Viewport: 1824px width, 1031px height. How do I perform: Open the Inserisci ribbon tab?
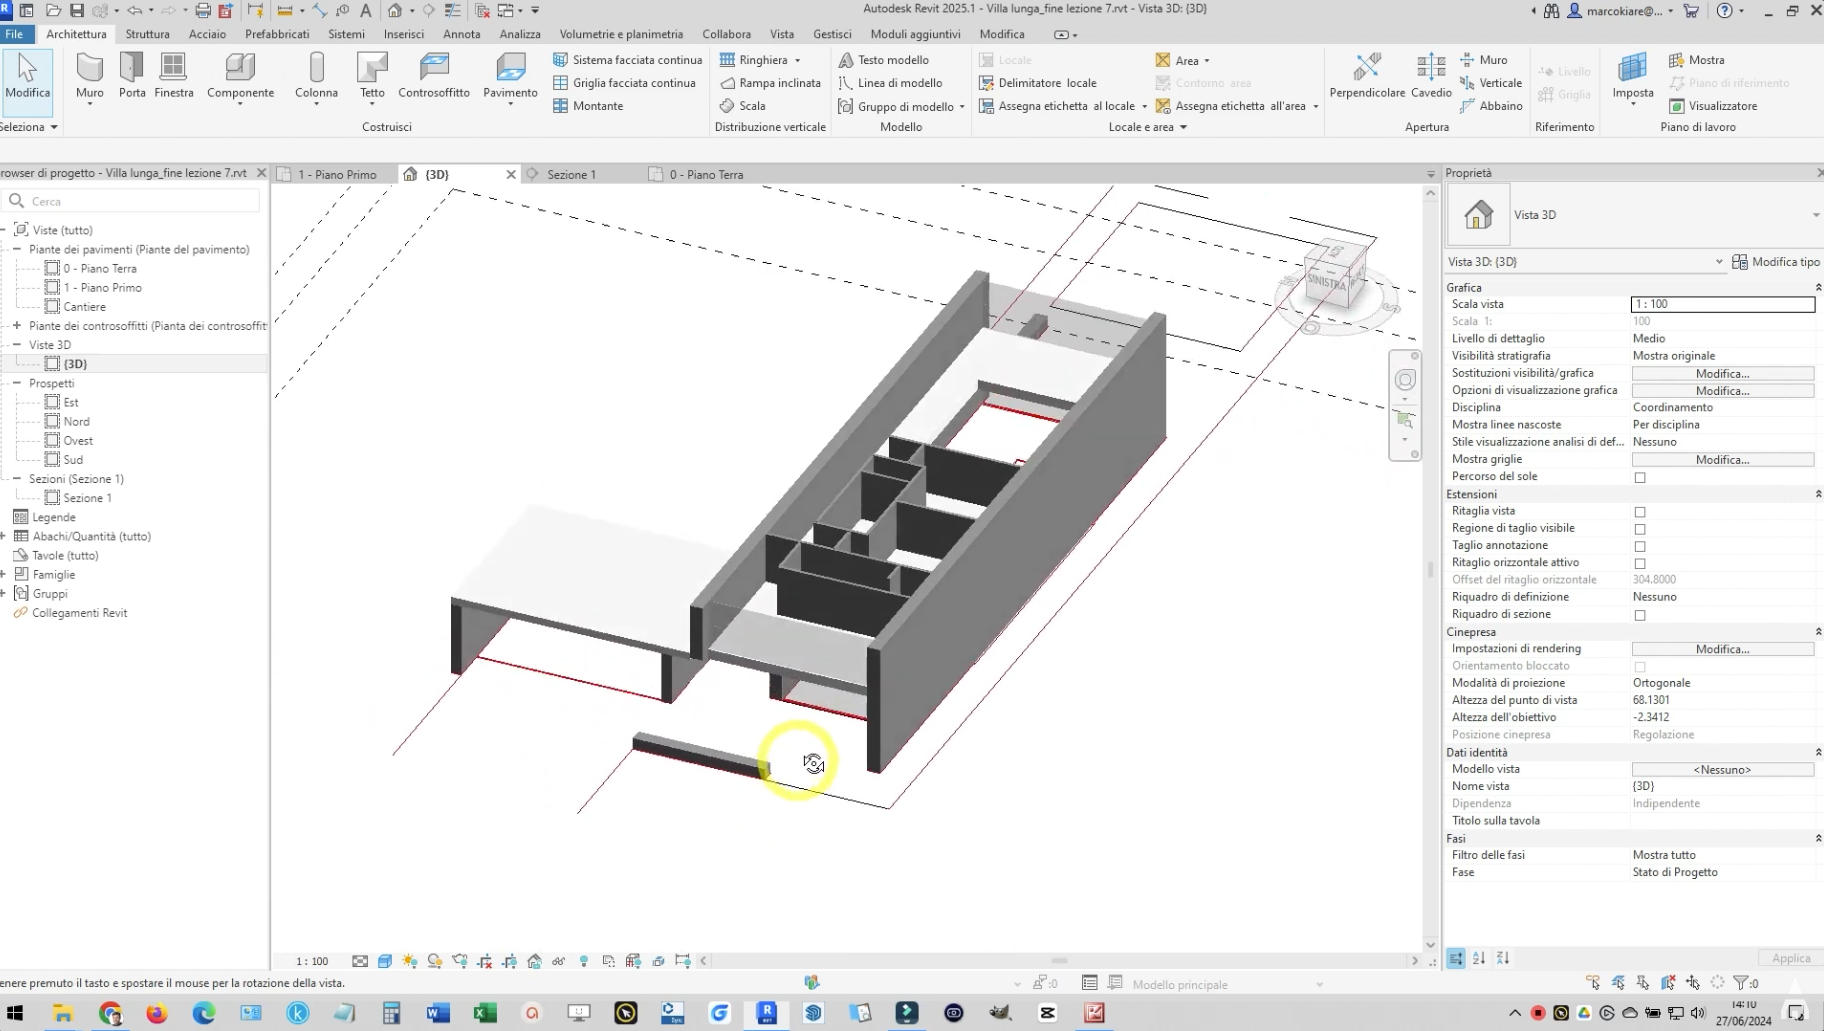point(403,34)
